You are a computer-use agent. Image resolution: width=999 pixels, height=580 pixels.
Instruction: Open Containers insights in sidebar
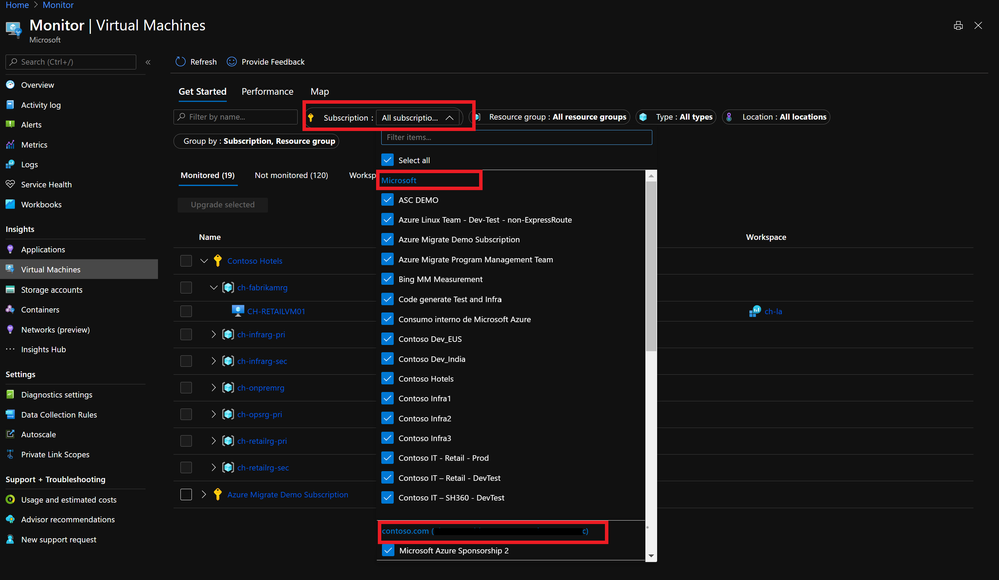[40, 310]
